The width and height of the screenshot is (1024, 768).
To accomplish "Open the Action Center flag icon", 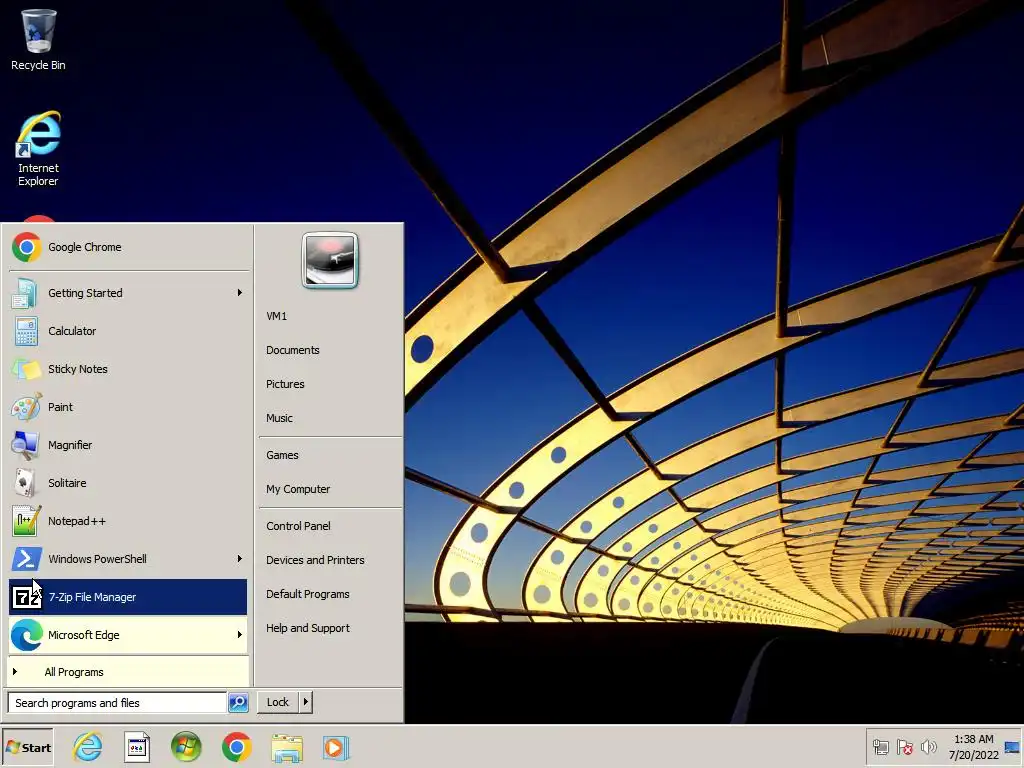I will pos(904,747).
